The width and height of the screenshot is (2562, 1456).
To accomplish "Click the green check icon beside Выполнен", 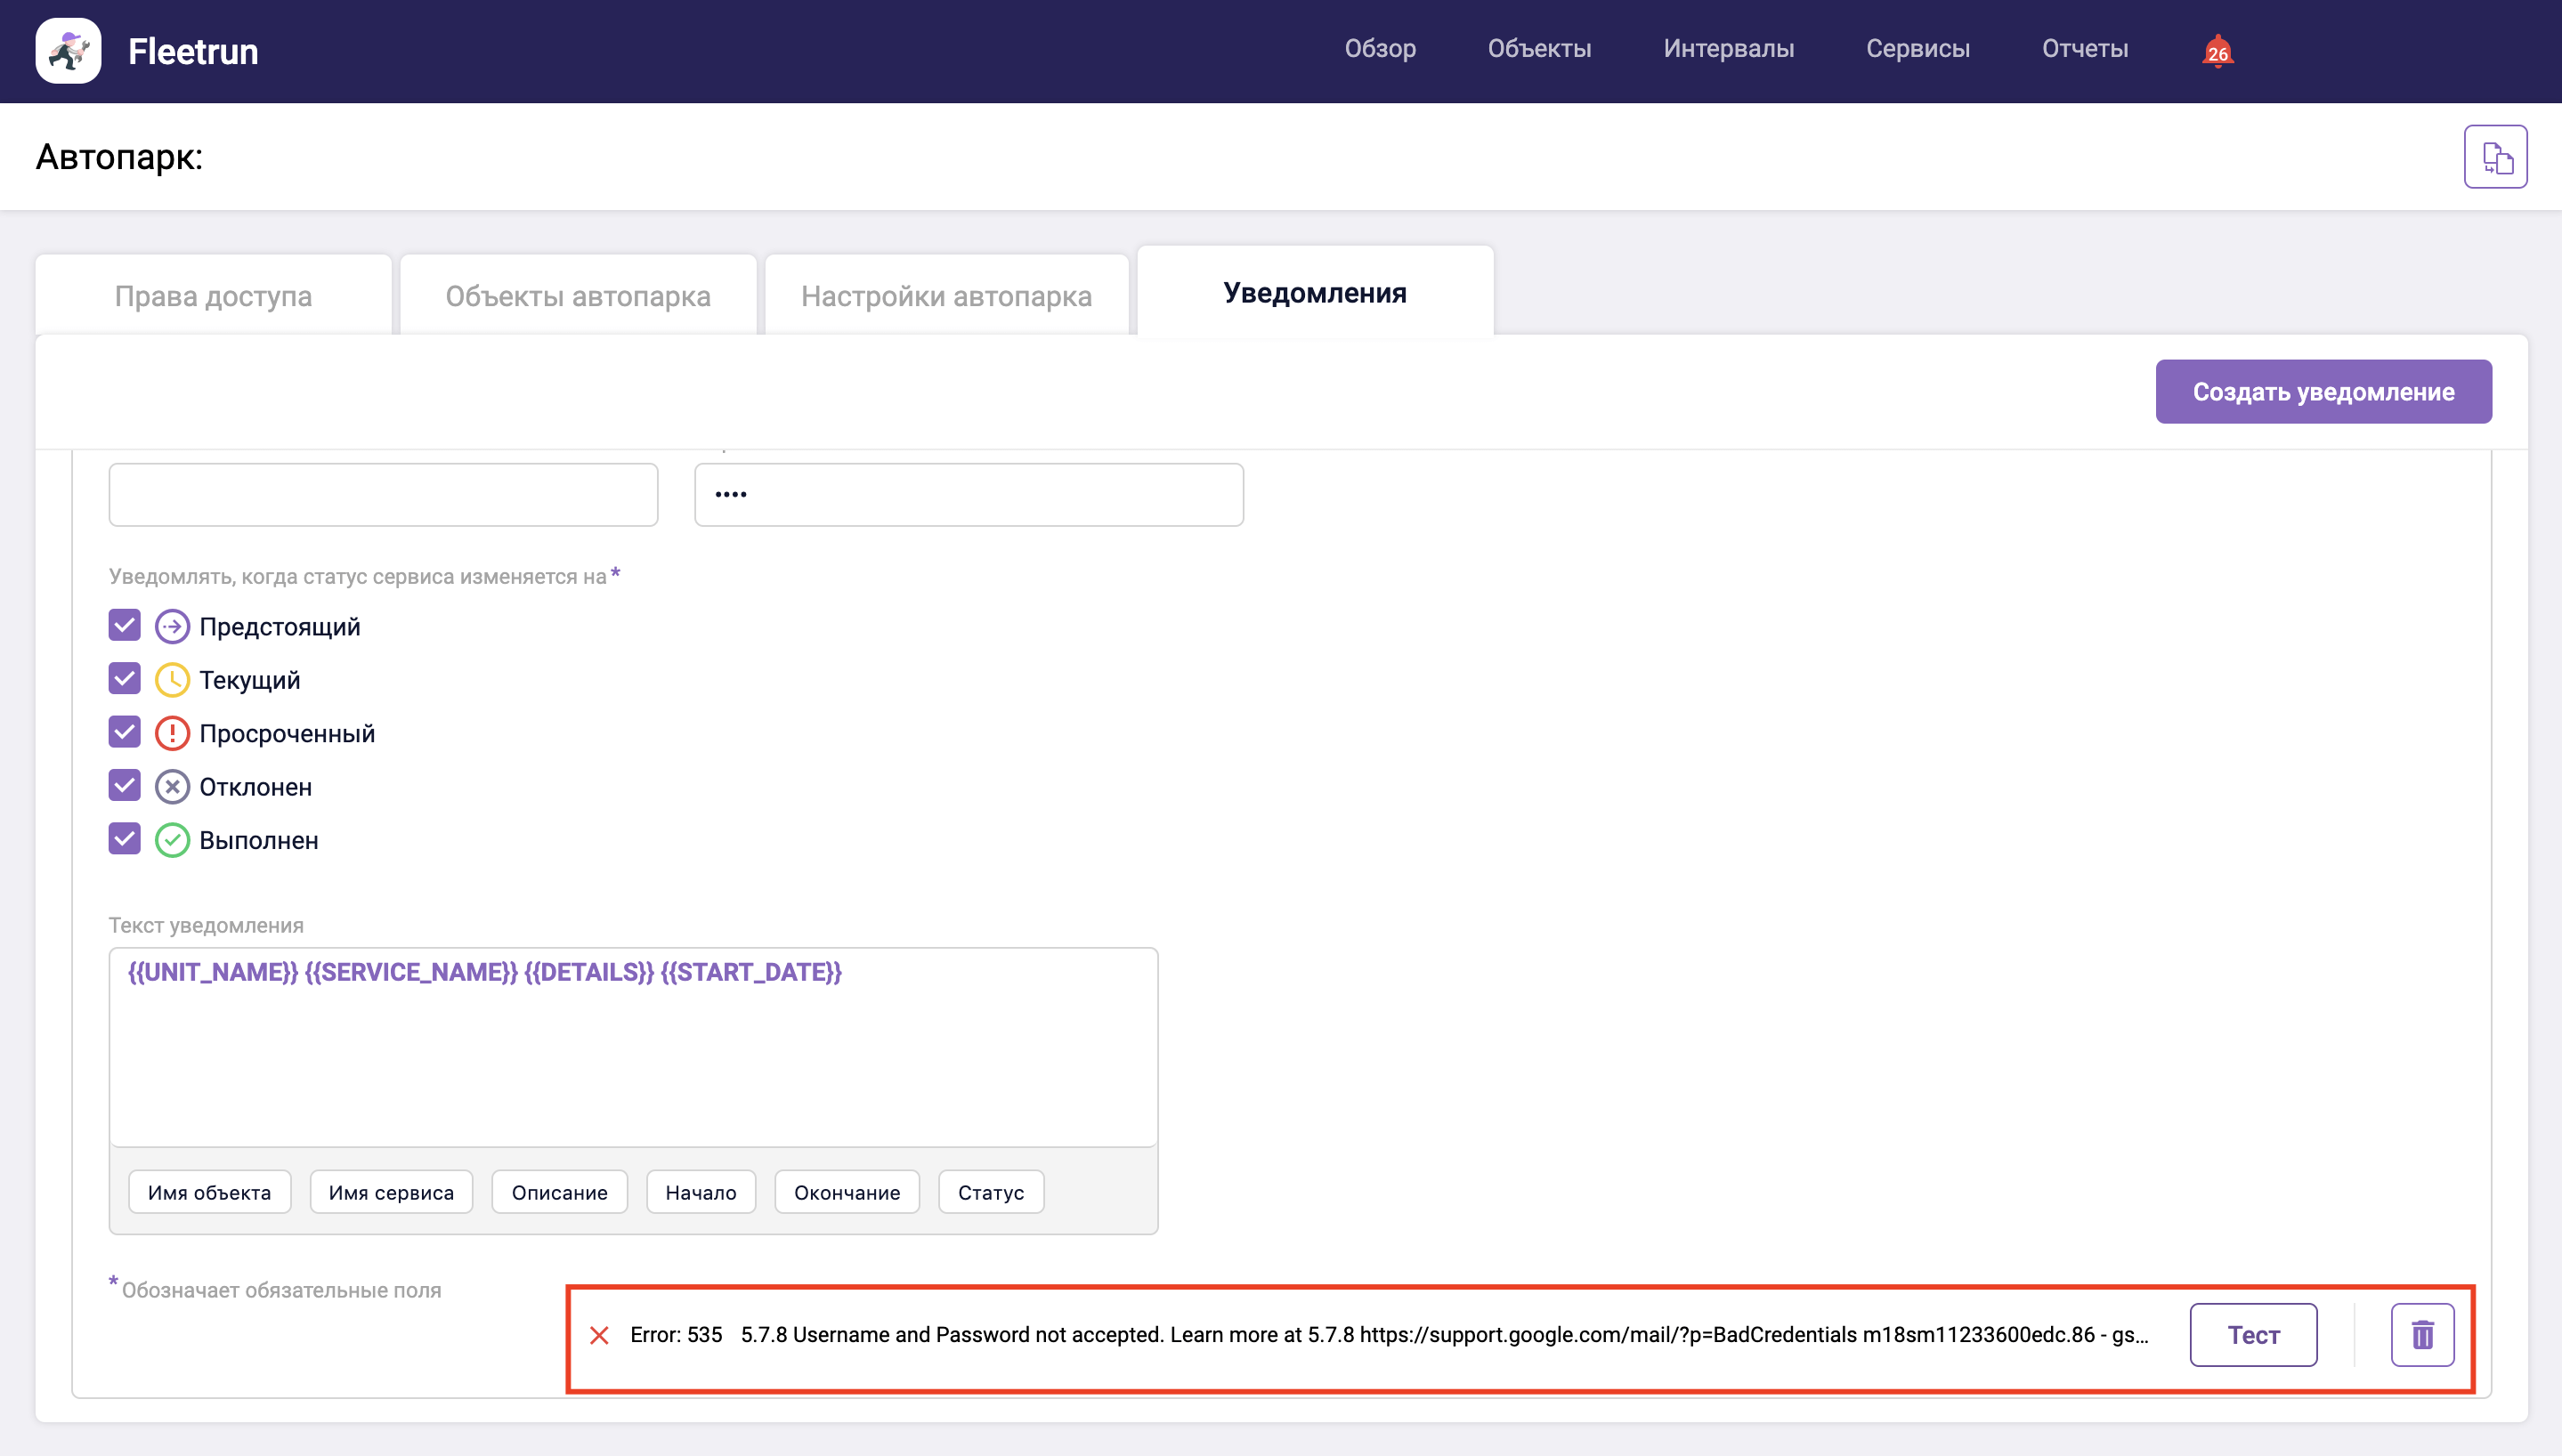I will point(172,839).
